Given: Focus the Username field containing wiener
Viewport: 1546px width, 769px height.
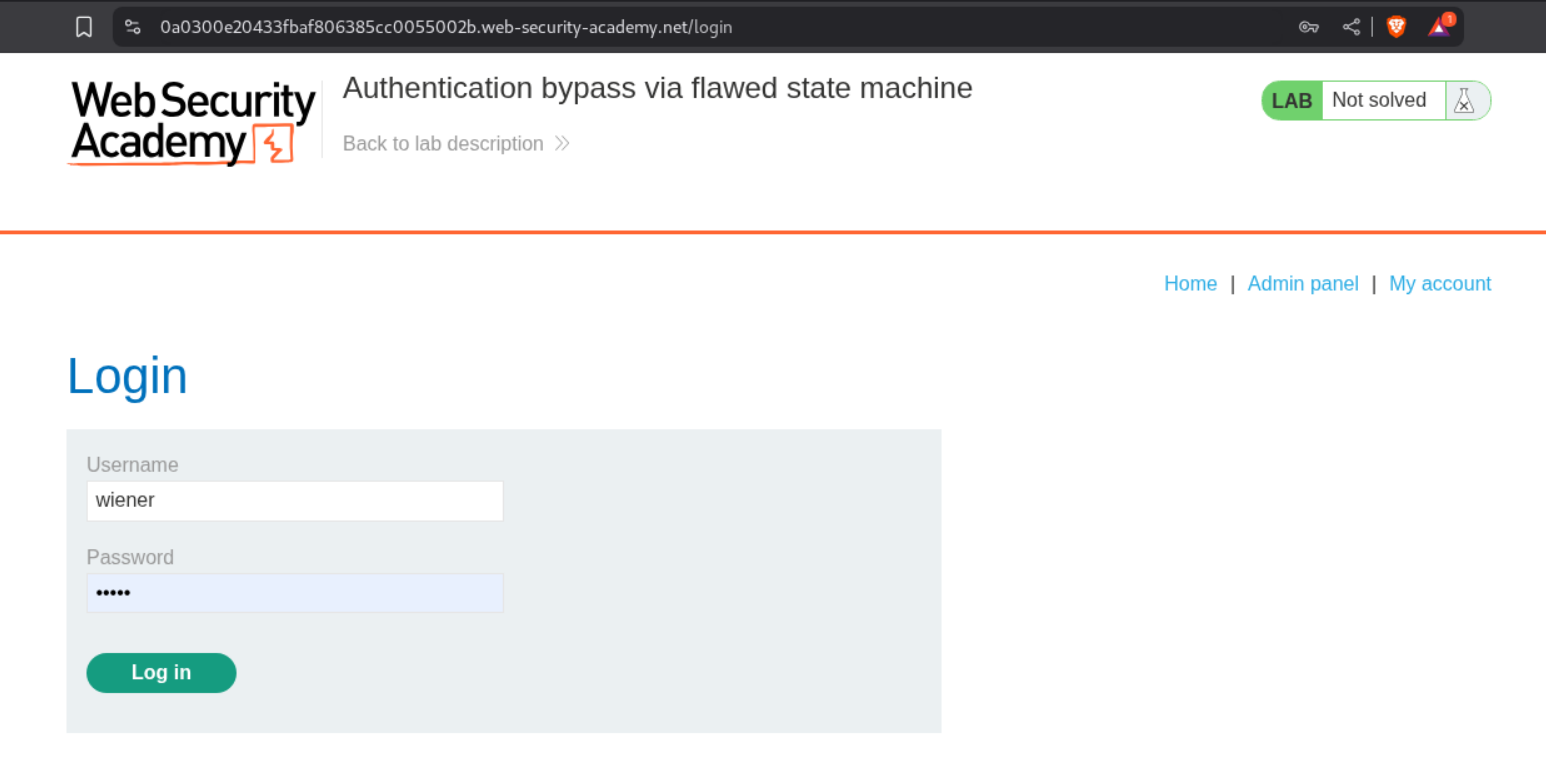Looking at the screenshot, I should coord(295,501).
